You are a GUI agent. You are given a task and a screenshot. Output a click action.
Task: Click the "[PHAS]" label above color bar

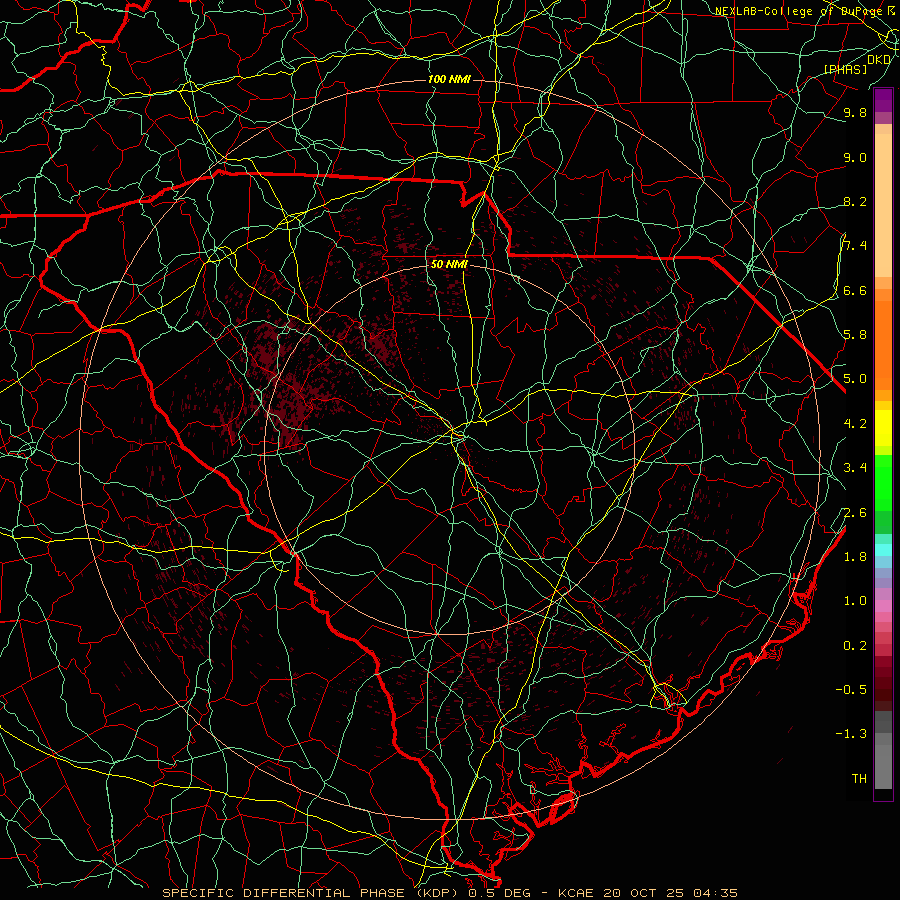pos(845,69)
